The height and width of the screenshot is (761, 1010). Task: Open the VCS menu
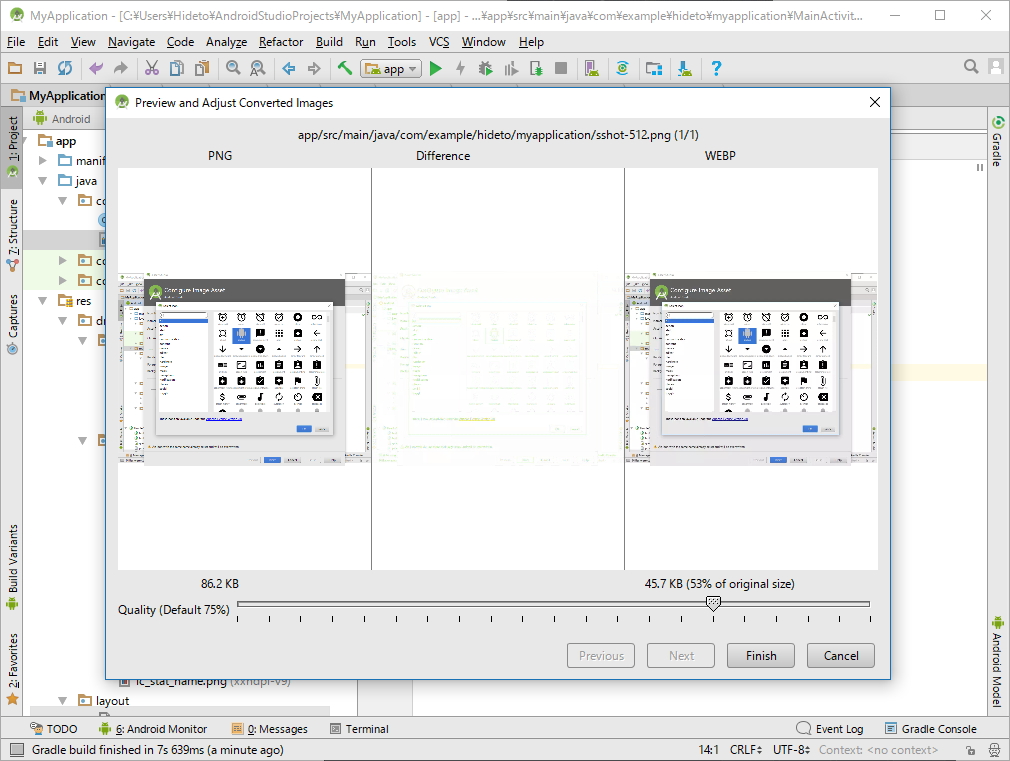pos(439,42)
